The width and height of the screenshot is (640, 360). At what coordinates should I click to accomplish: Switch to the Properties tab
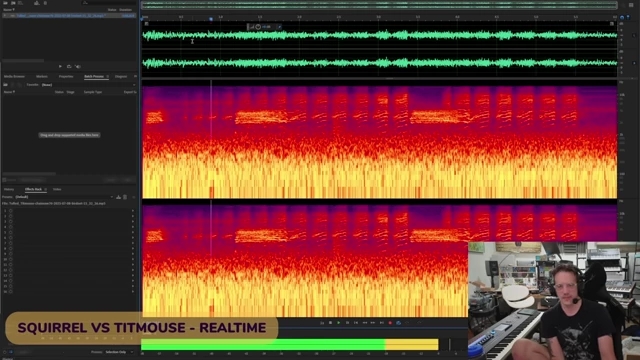tap(66, 76)
